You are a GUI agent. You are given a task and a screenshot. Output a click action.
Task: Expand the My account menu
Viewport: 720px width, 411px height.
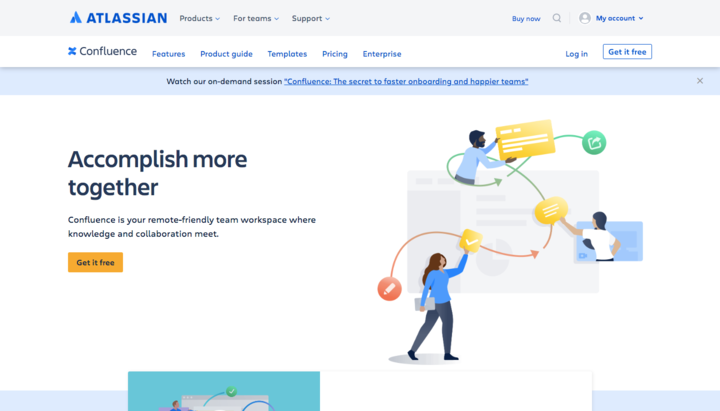pyautogui.click(x=619, y=18)
